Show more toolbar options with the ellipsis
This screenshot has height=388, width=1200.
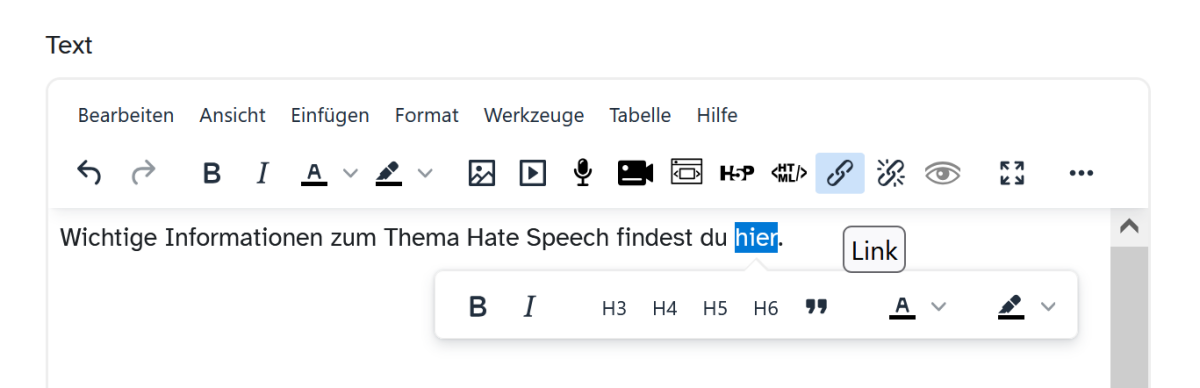coord(1081,173)
